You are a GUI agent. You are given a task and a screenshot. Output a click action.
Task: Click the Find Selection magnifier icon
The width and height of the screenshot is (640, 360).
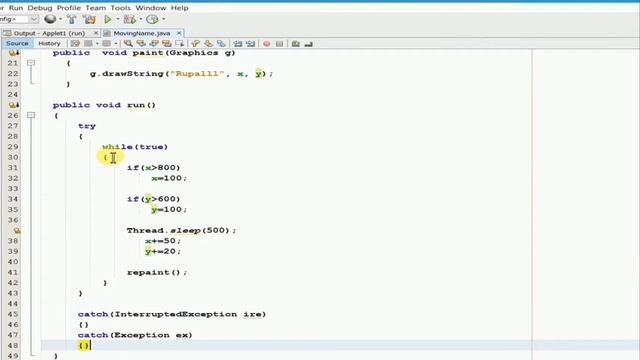coord(128,43)
